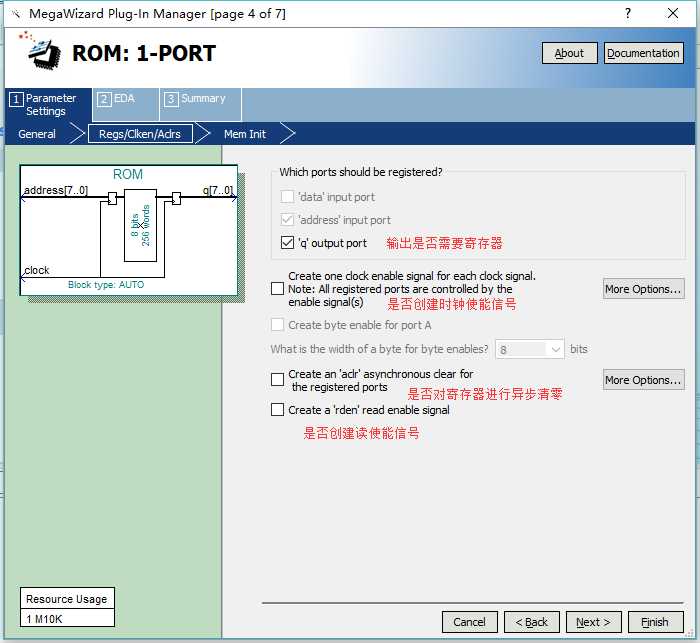Close the MegaWizard window

673,13
